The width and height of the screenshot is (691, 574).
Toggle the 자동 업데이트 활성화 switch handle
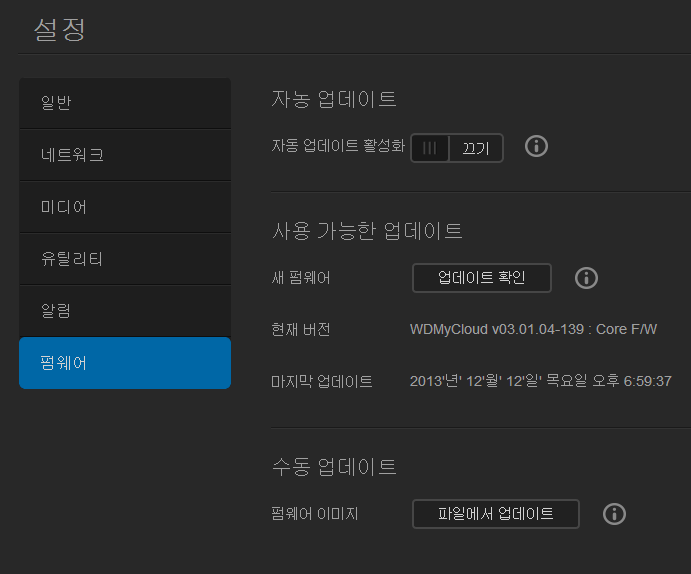pos(430,148)
